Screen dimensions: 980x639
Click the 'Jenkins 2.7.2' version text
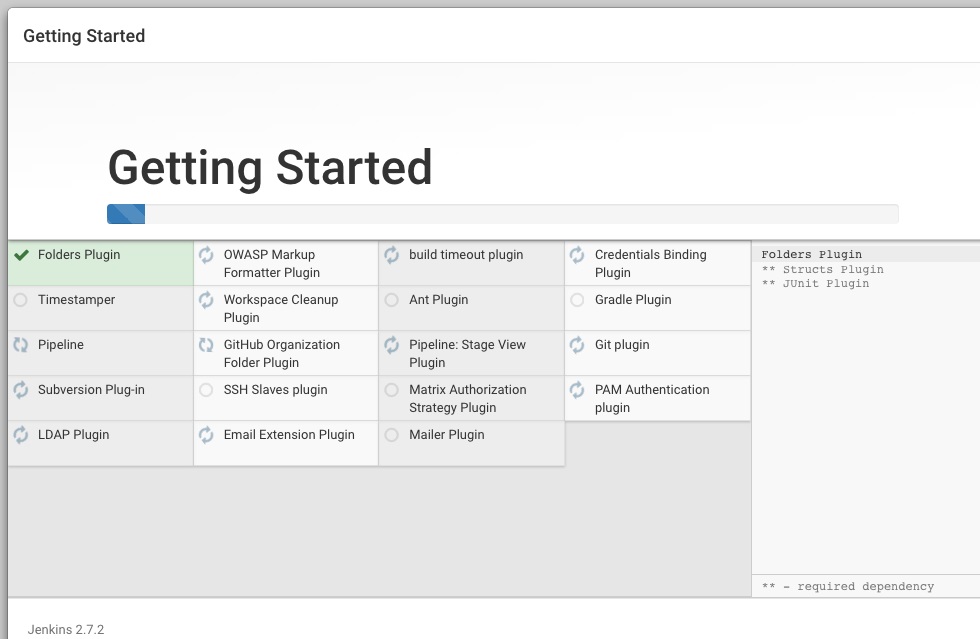66,630
